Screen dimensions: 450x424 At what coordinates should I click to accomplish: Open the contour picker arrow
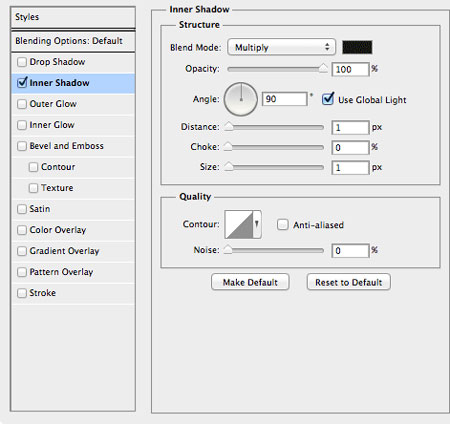[x=257, y=224]
